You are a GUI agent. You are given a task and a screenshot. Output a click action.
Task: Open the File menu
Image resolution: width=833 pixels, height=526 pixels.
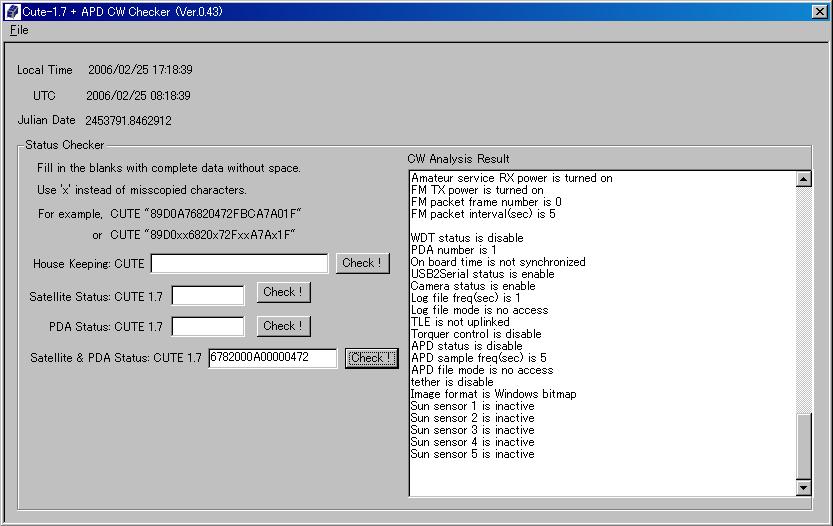(x=19, y=30)
